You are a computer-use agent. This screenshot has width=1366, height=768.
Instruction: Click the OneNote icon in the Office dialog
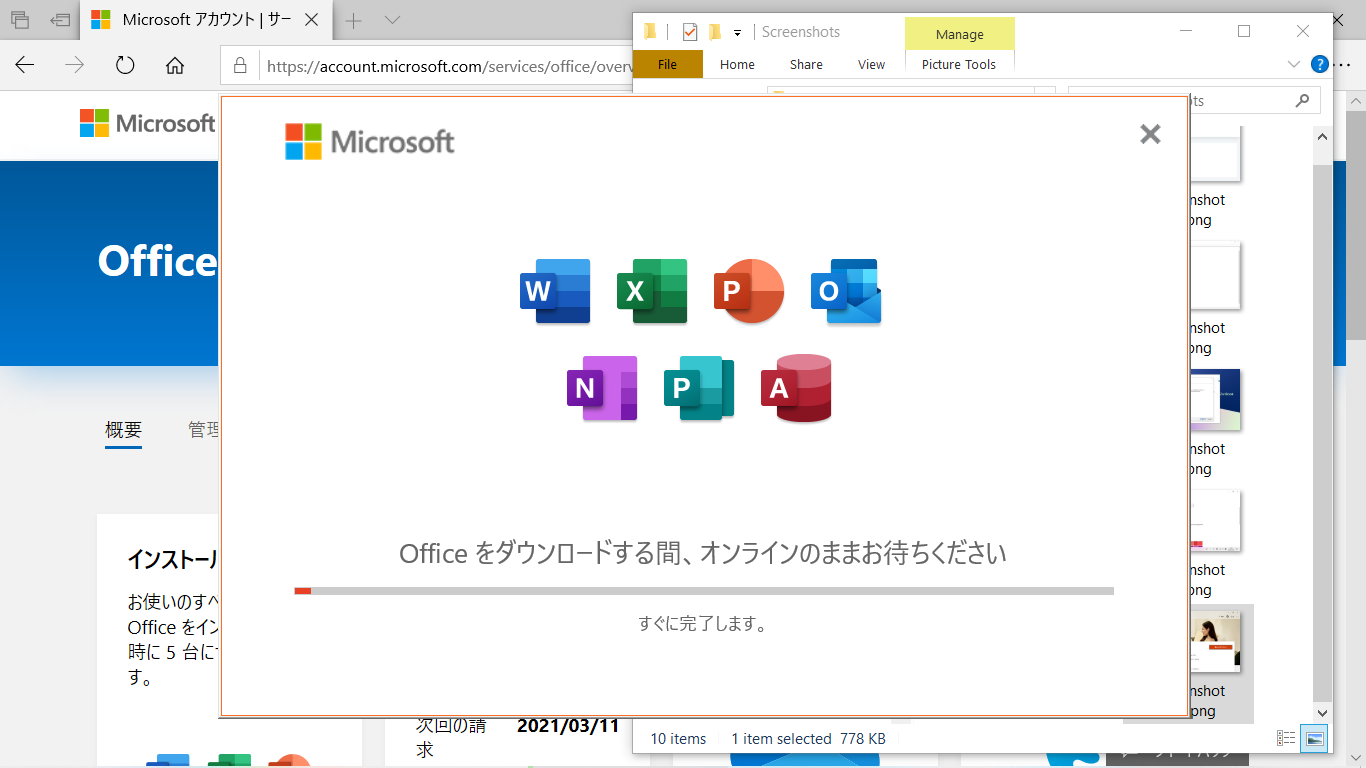602,388
